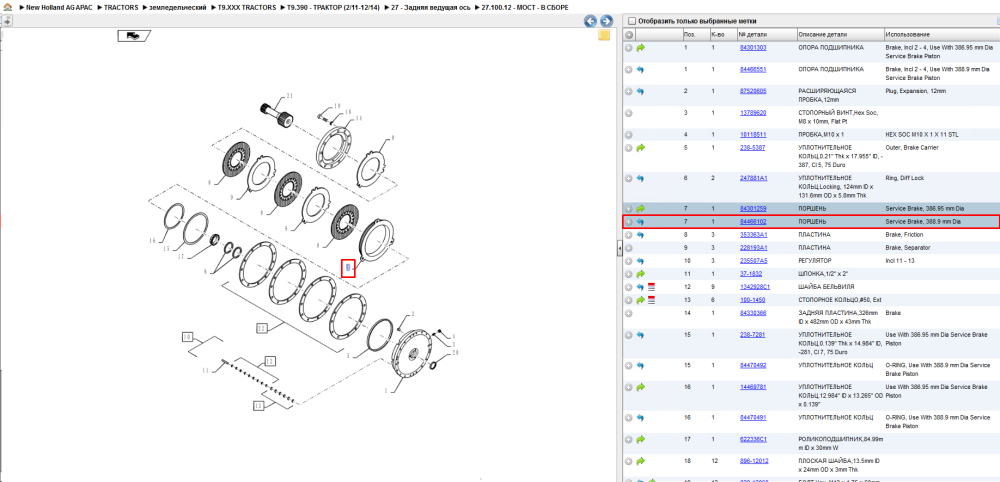This screenshot has height=482, width=1000.
Task: Open part number link 84466551
Action: [753, 69]
